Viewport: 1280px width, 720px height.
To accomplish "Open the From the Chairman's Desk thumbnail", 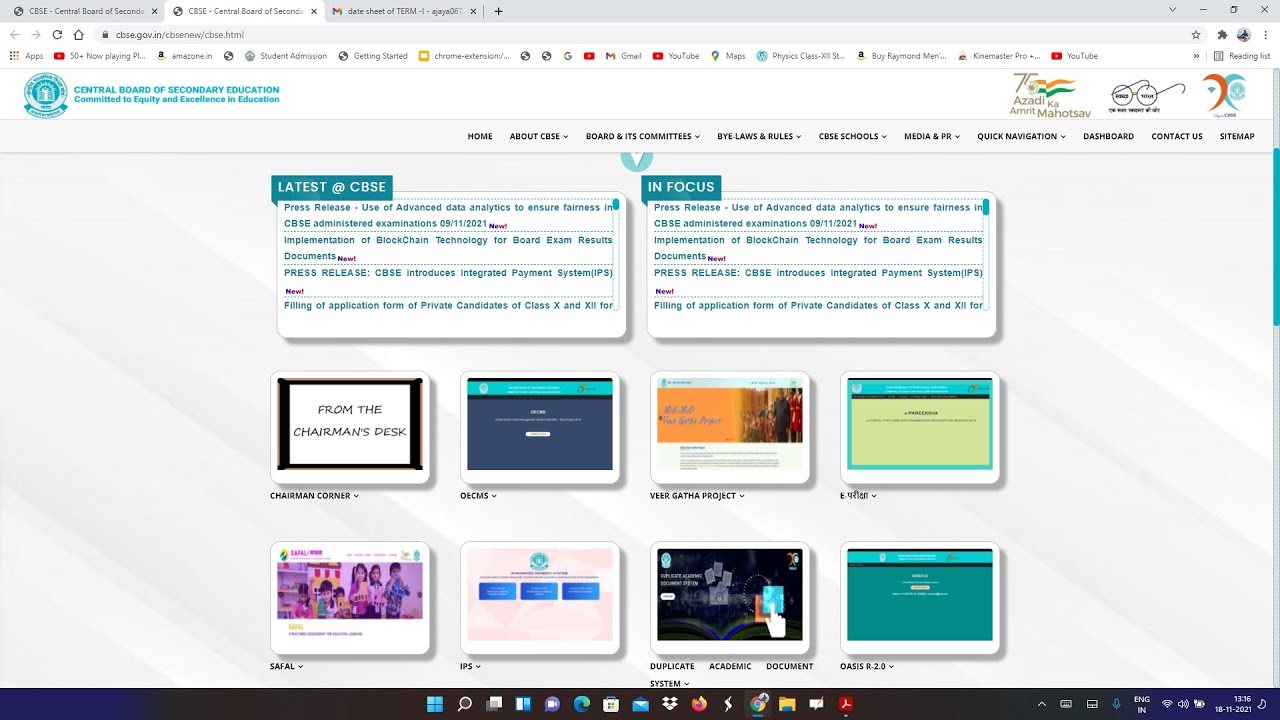I will click(350, 424).
